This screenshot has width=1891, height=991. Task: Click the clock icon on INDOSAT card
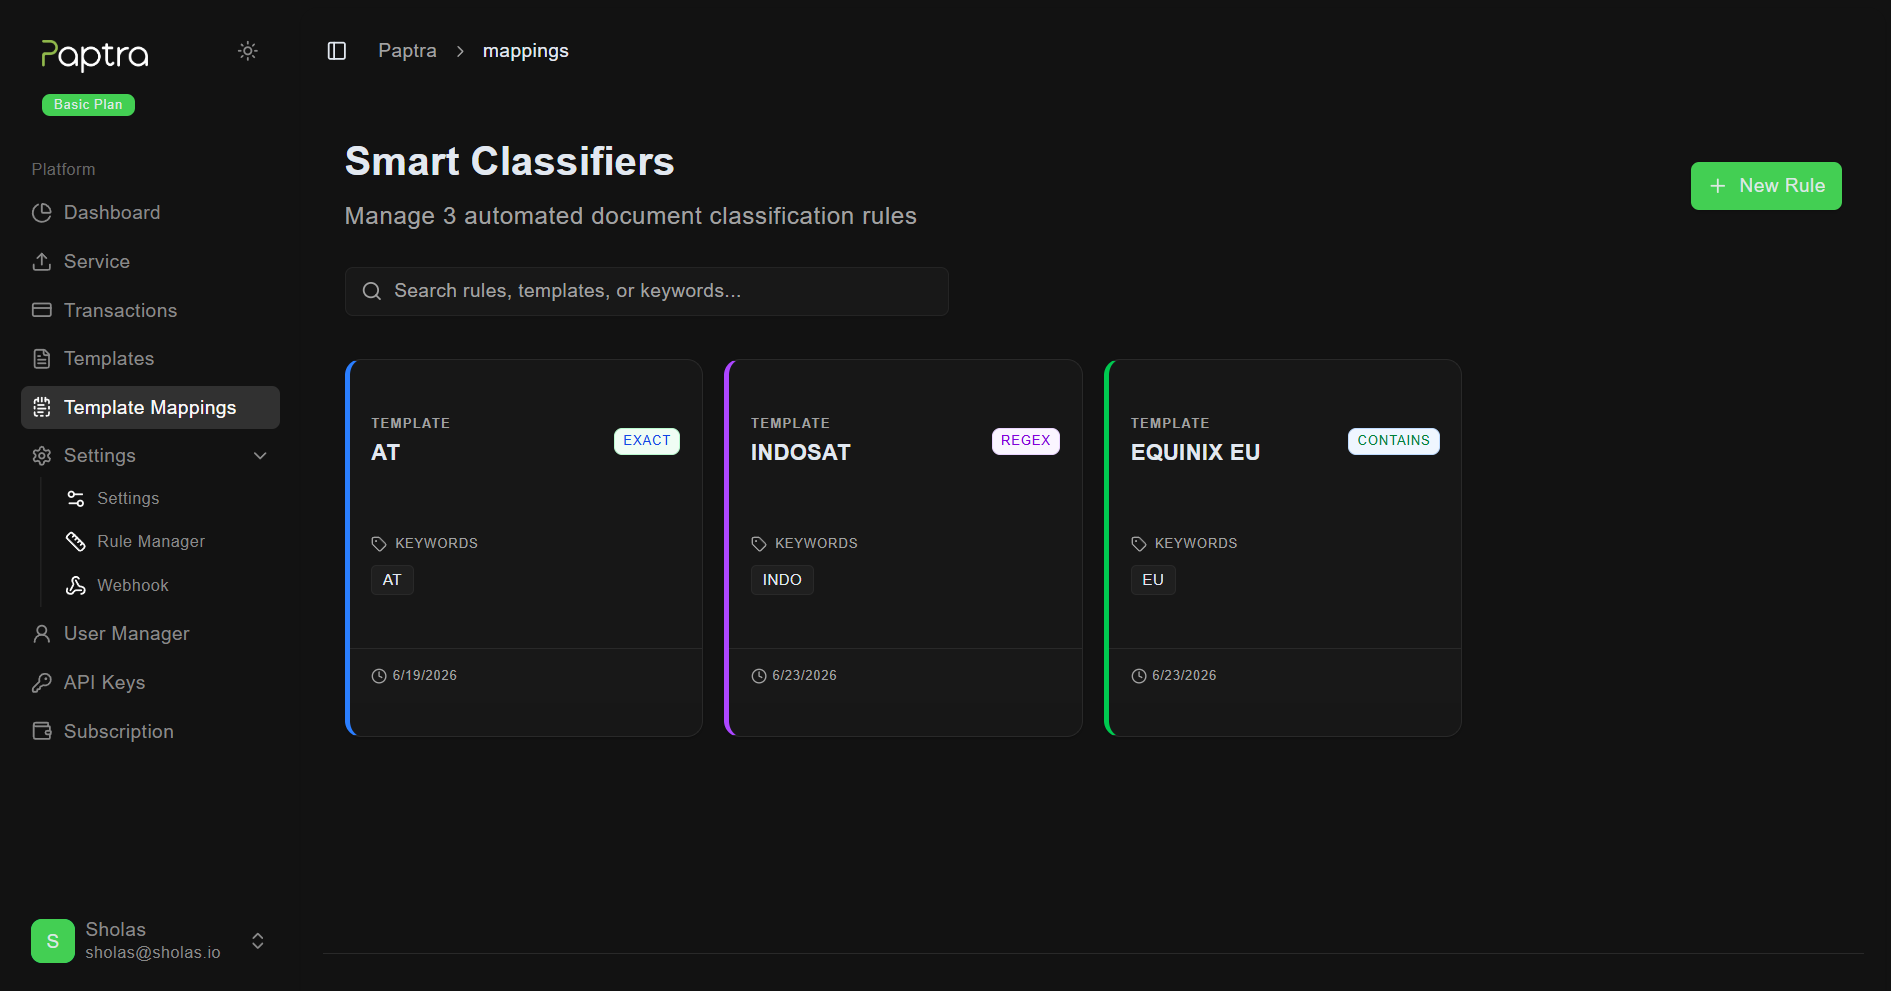(x=759, y=676)
